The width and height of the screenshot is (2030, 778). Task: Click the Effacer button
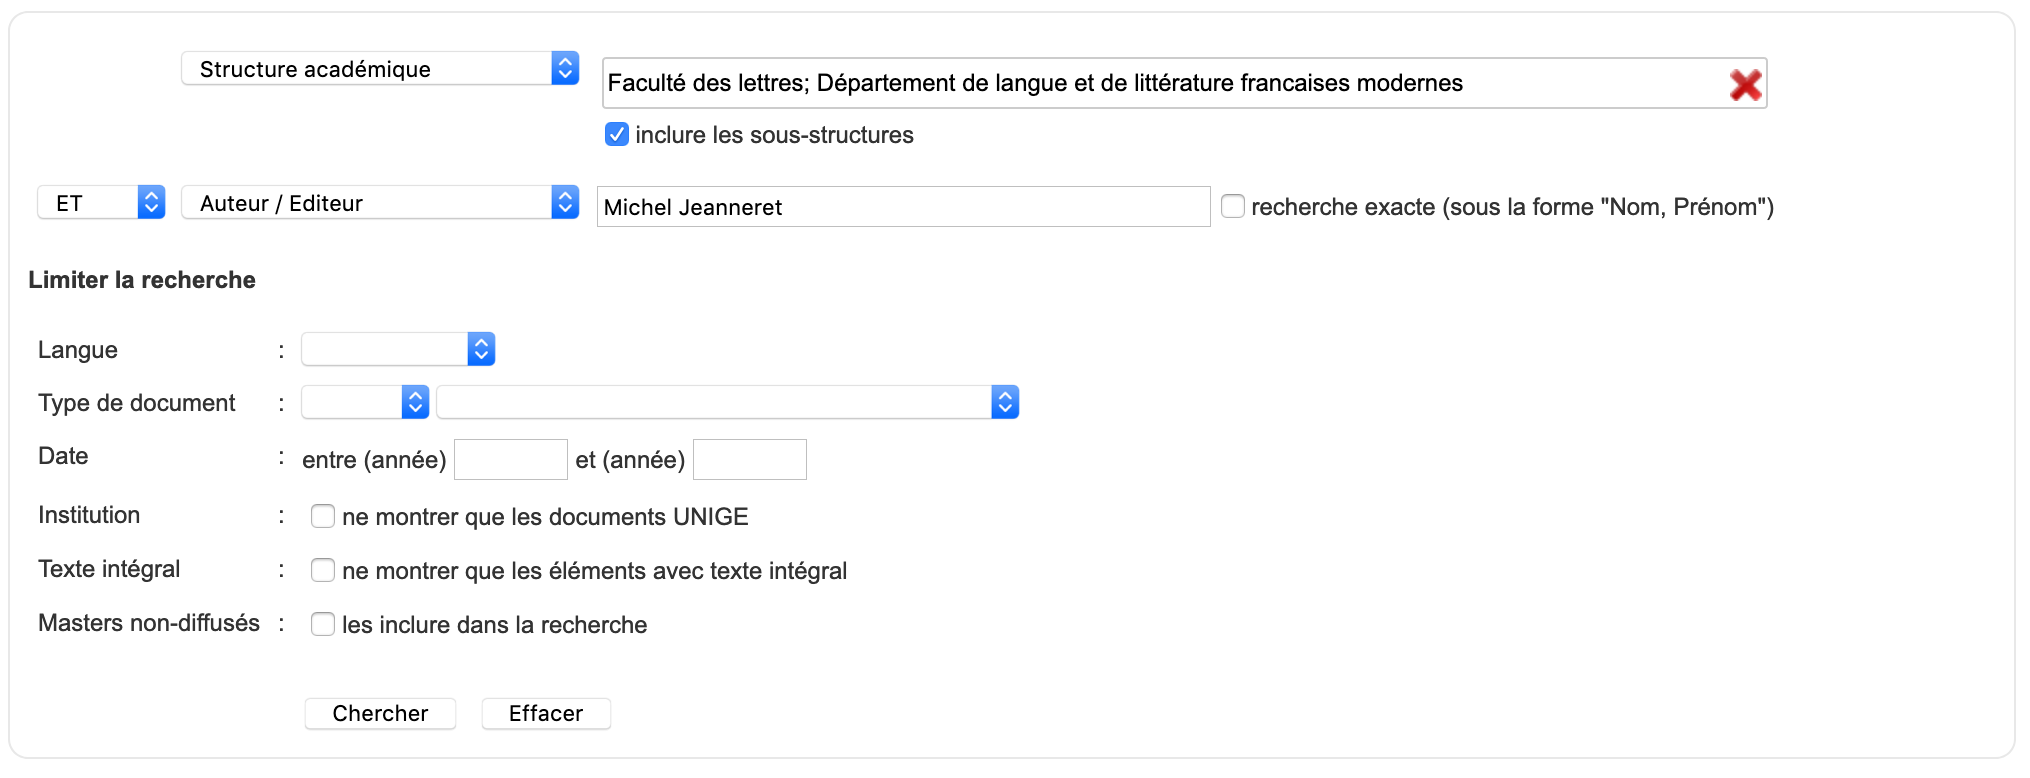[546, 714]
